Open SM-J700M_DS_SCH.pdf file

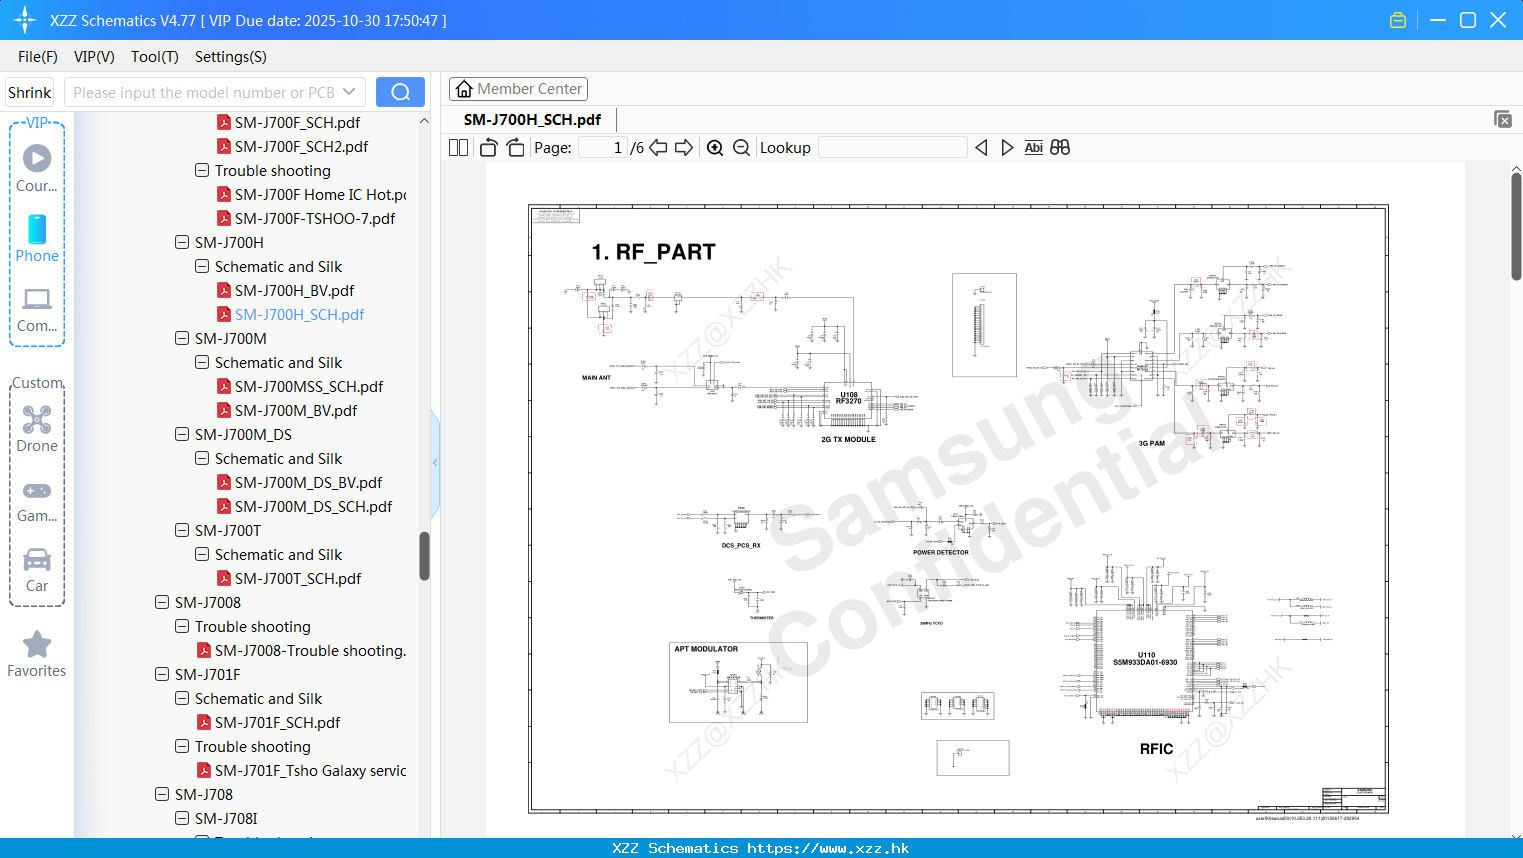point(313,507)
